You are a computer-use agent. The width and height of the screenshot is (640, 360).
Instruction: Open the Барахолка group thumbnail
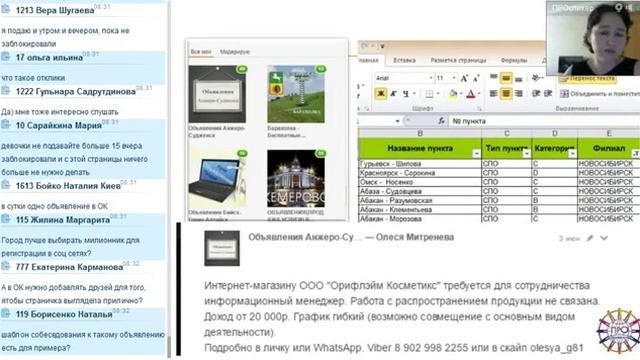[296, 94]
